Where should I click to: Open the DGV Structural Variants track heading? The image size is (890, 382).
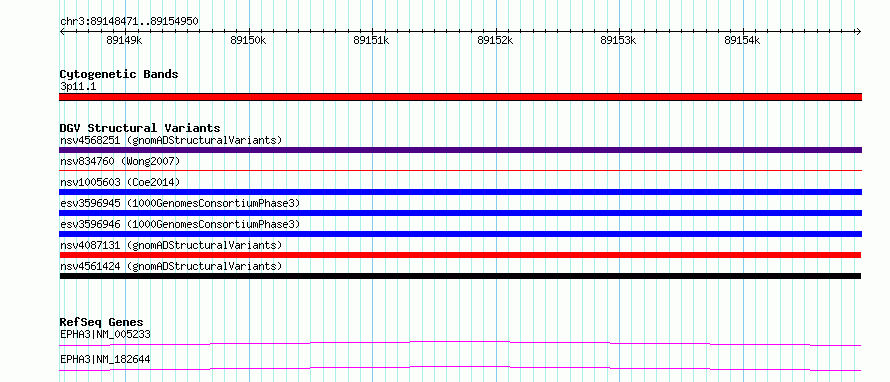pyautogui.click(x=140, y=128)
